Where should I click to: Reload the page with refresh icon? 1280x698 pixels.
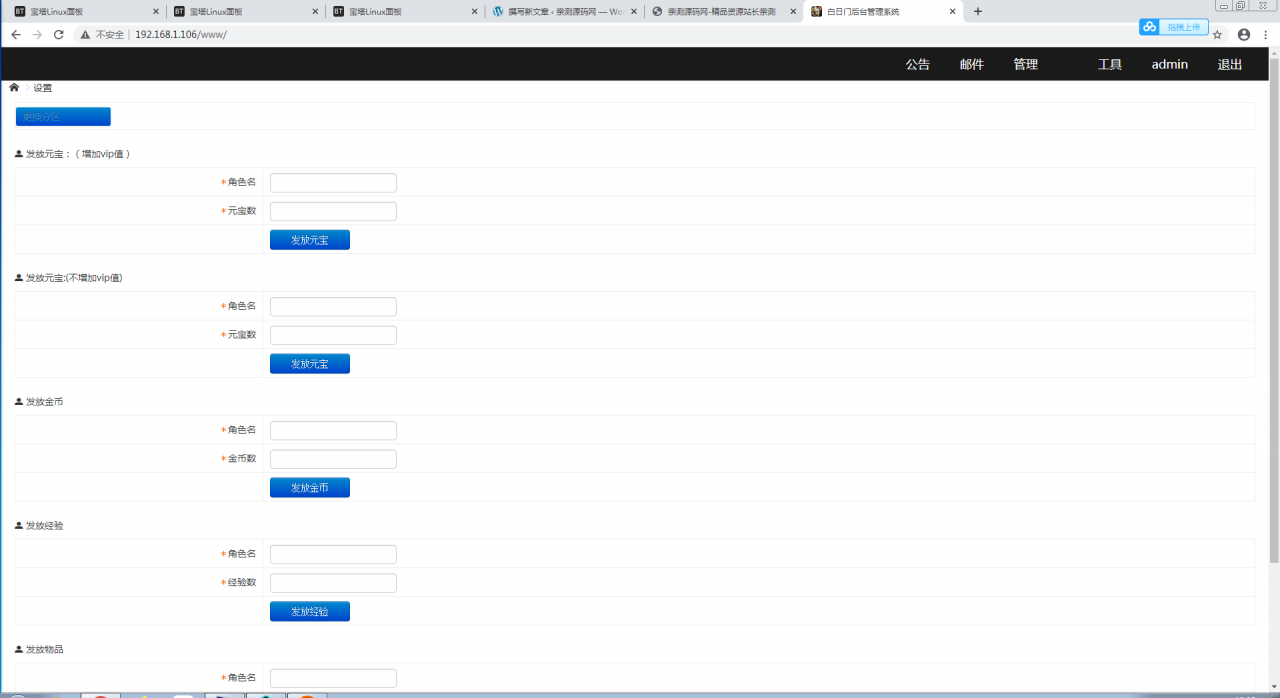(x=59, y=34)
